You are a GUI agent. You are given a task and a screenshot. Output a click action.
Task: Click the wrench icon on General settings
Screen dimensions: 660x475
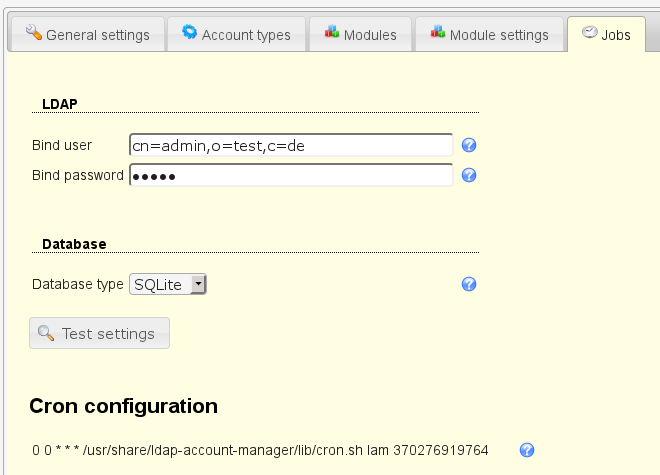(x=33, y=33)
